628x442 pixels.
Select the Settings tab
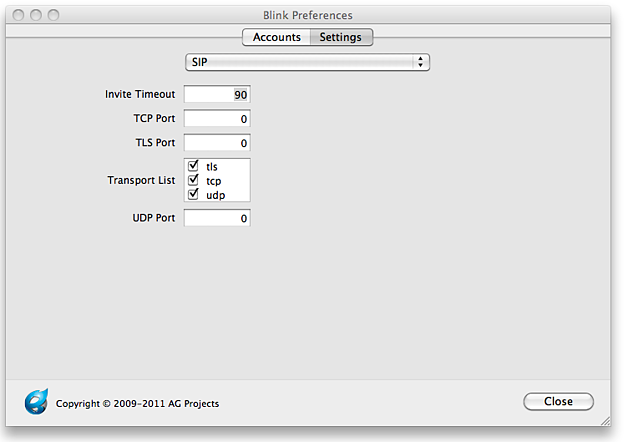341,37
